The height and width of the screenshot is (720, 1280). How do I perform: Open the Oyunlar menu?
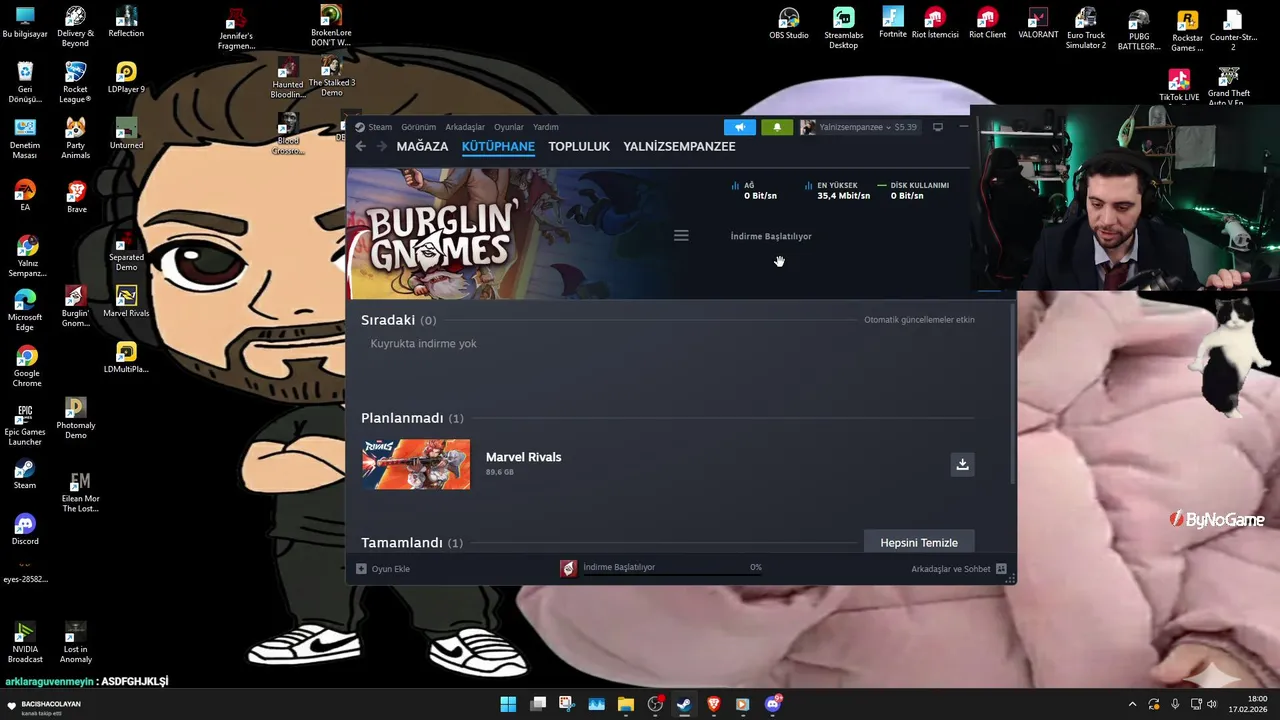tap(509, 127)
